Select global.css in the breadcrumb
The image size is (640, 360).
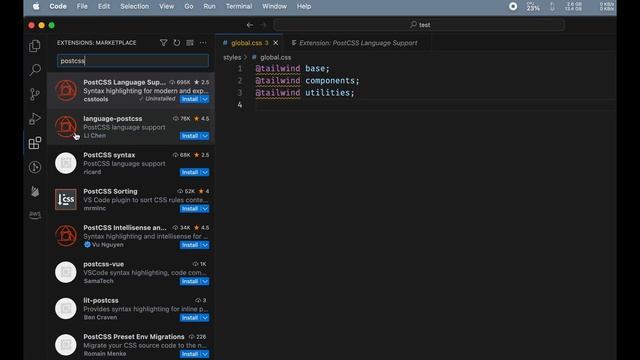click(x=276, y=58)
